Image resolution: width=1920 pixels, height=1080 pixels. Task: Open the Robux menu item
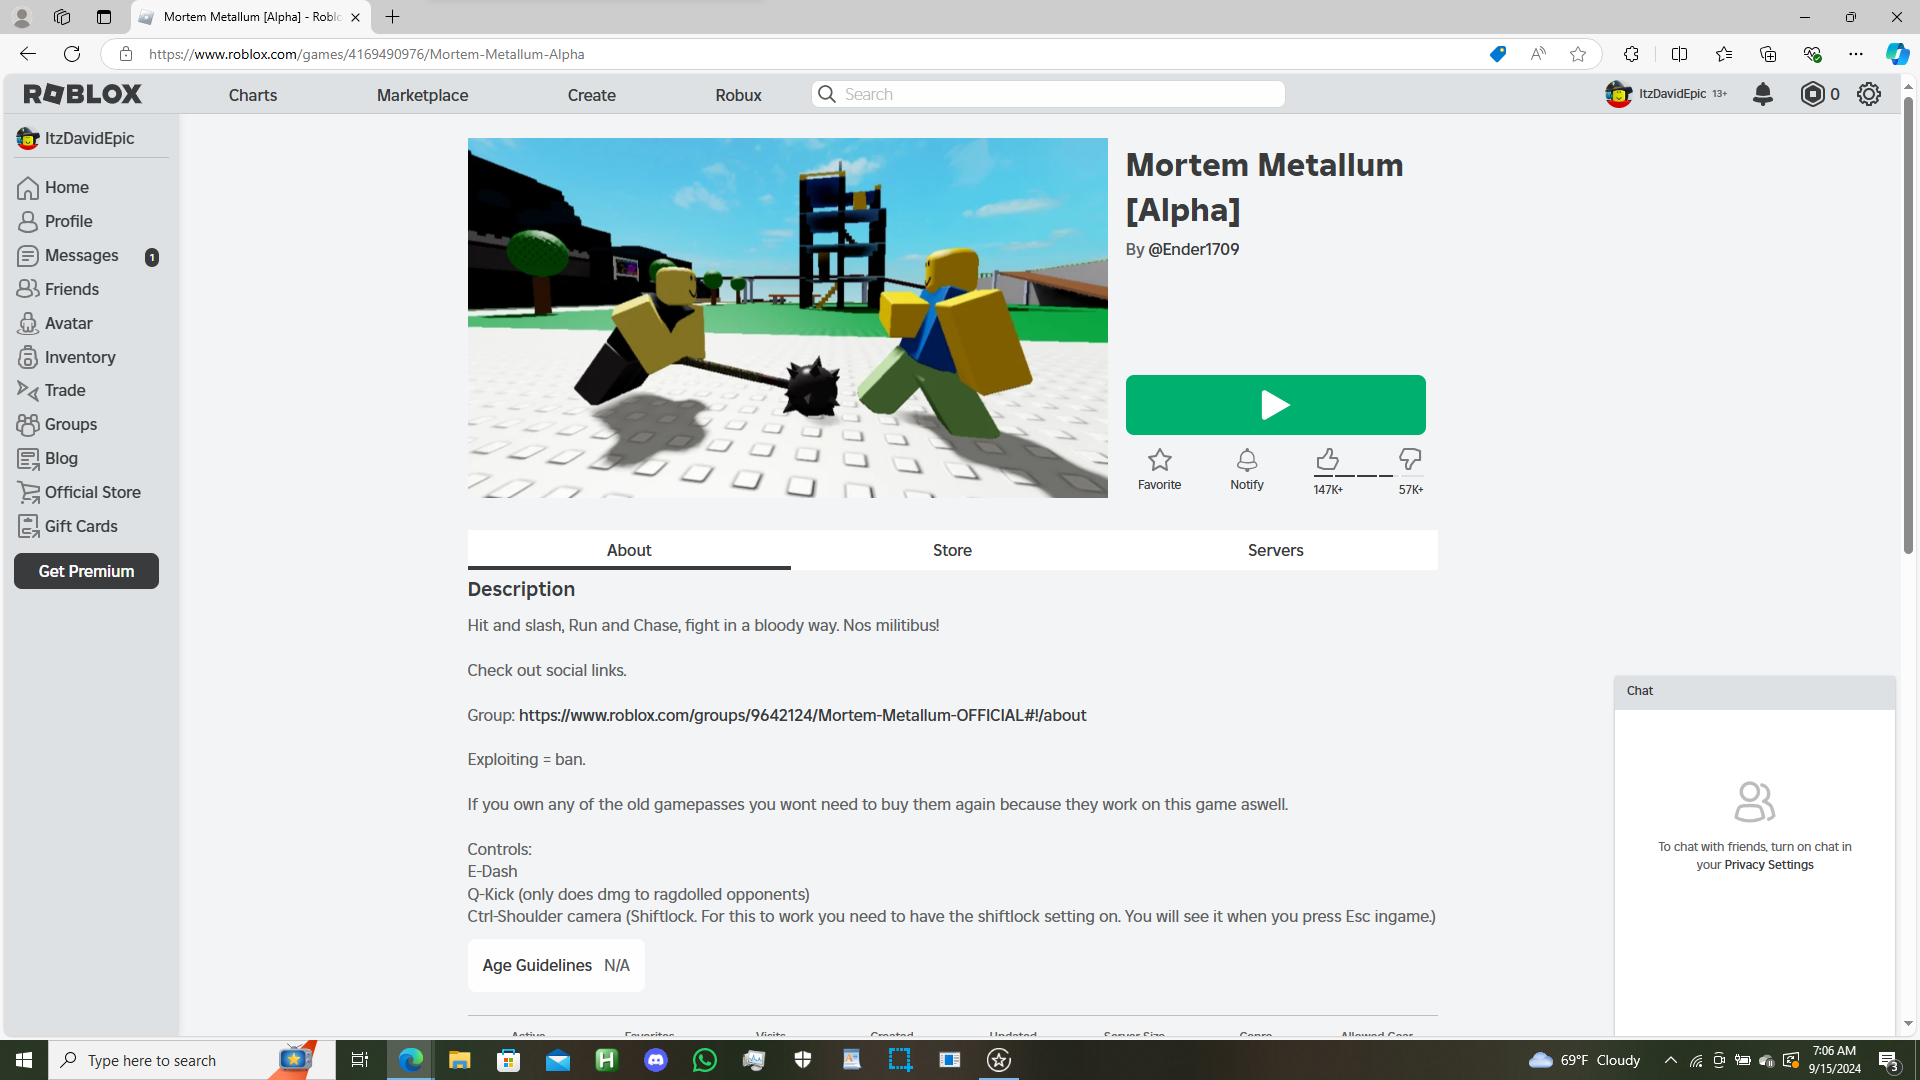(x=739, y=95)
